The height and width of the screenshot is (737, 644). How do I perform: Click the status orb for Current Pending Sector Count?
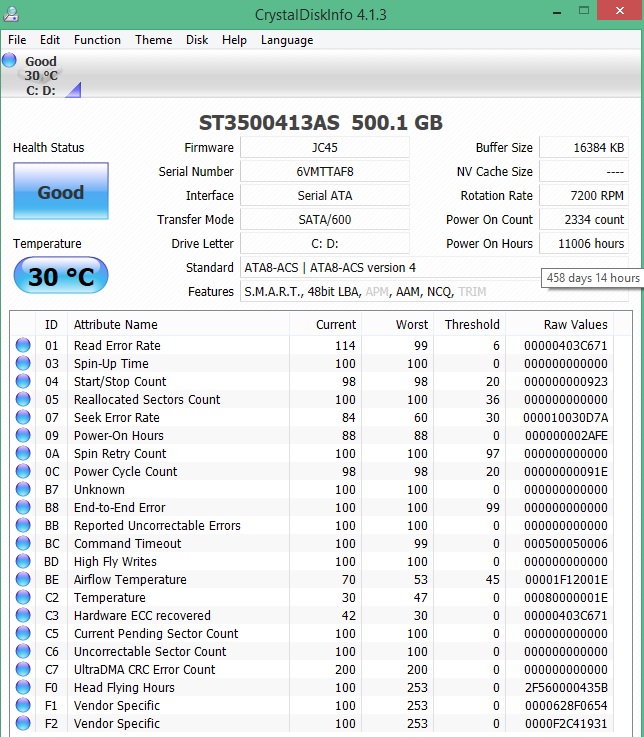click(23, 633)
